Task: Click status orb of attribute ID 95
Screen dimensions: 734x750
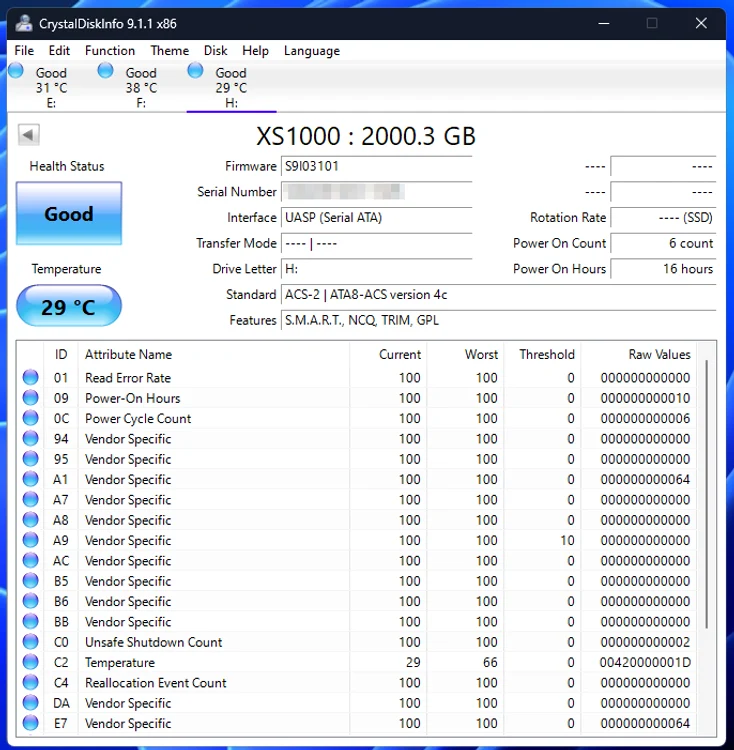Action: (31, 459)
